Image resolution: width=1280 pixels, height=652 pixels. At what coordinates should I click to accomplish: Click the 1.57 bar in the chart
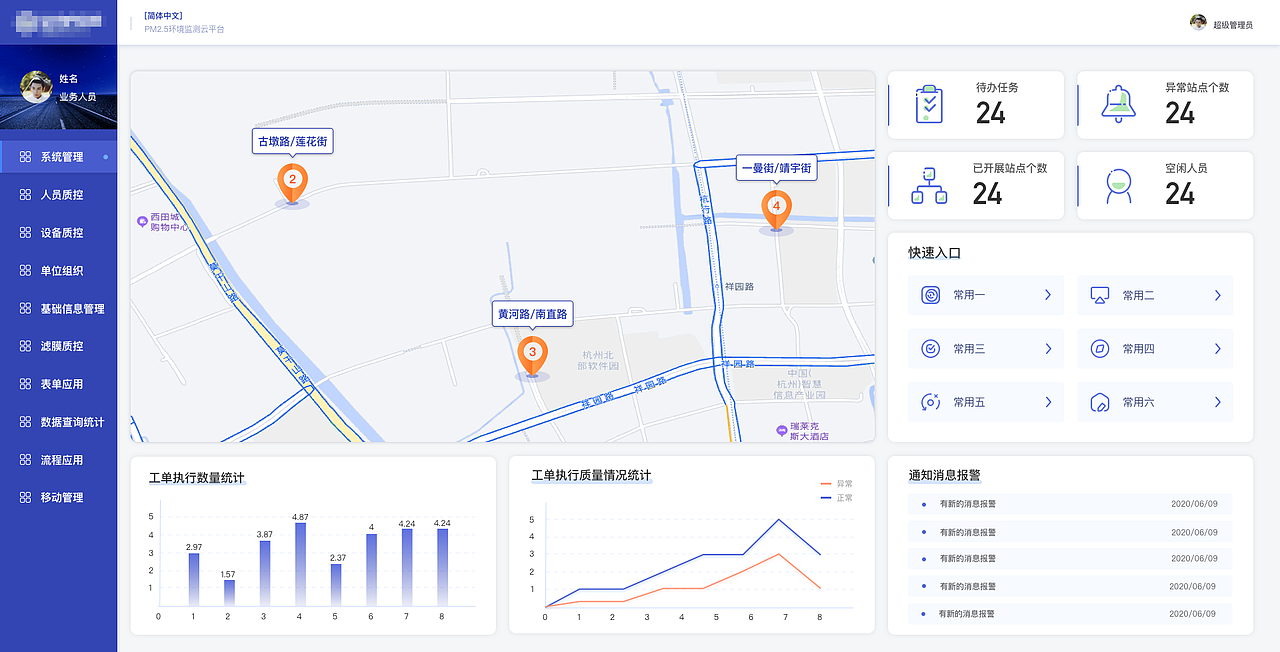229,592
